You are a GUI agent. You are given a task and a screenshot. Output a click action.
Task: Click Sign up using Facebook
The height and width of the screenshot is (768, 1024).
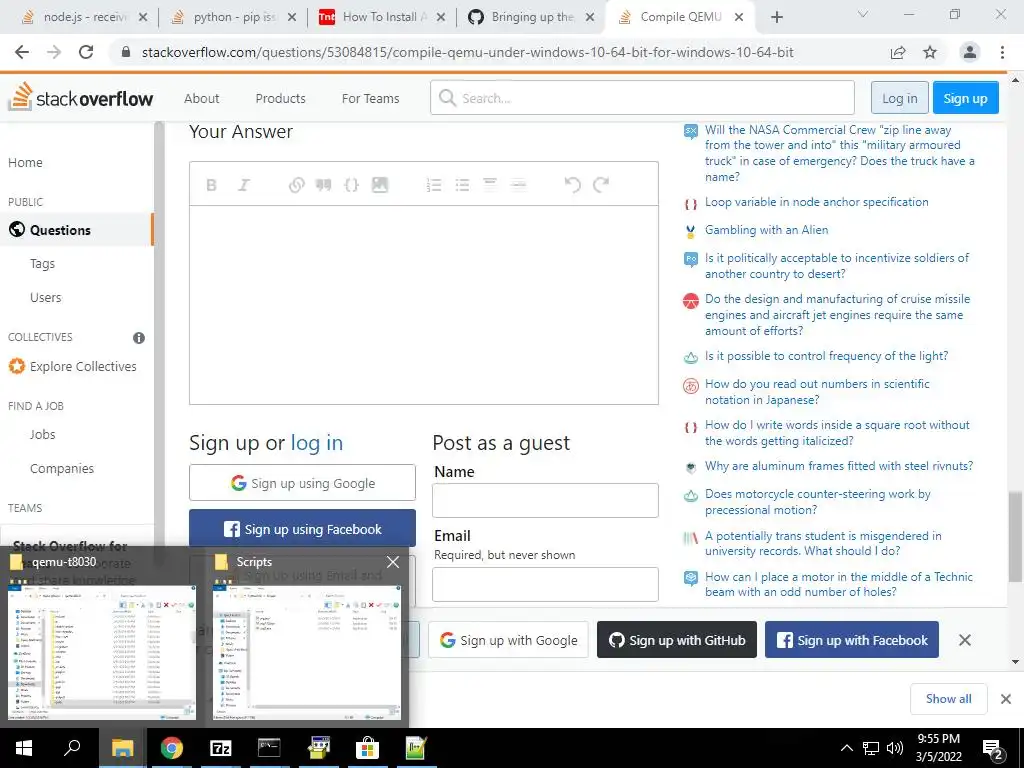[x=302, y=528]
